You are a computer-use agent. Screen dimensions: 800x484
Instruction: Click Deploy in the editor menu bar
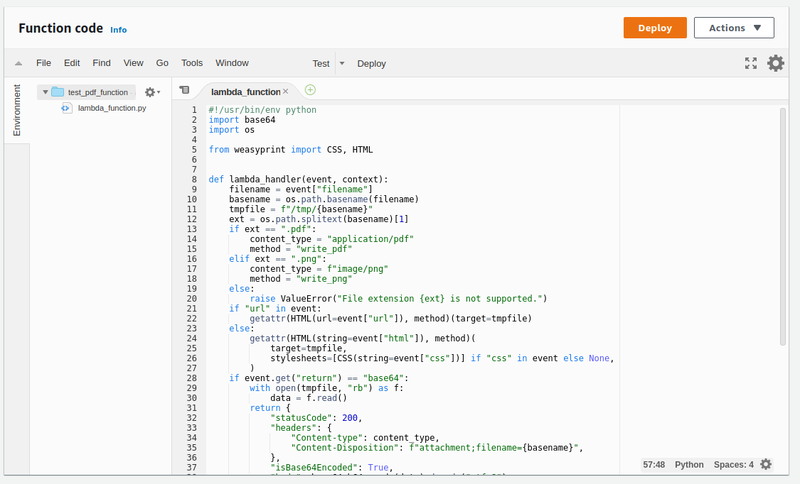(x=371, y=63)
